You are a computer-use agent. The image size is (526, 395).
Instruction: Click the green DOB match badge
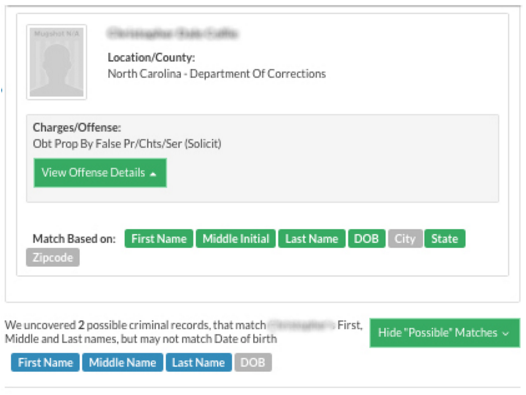[x=367, y=239]
